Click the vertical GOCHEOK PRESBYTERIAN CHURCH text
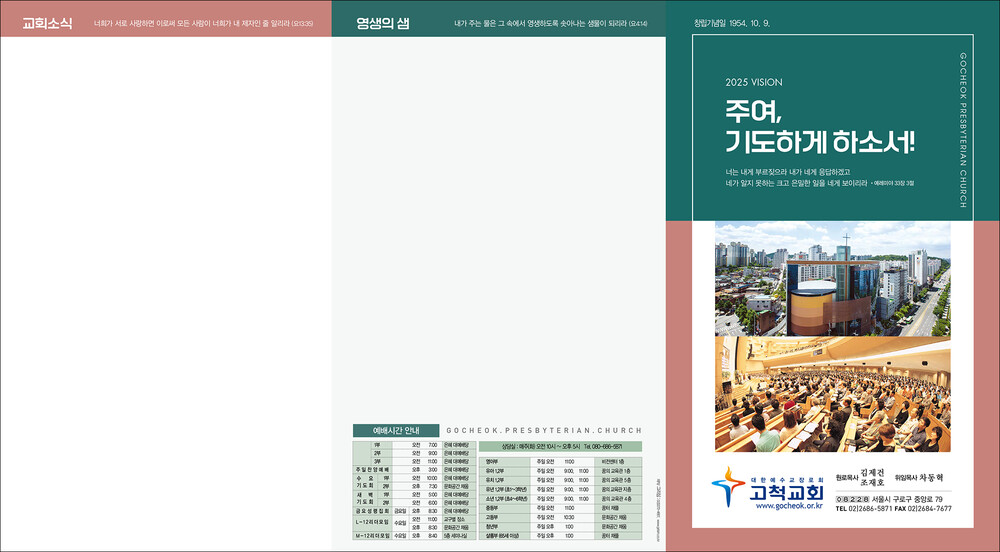1000x552 pixels. coord(963,130)
